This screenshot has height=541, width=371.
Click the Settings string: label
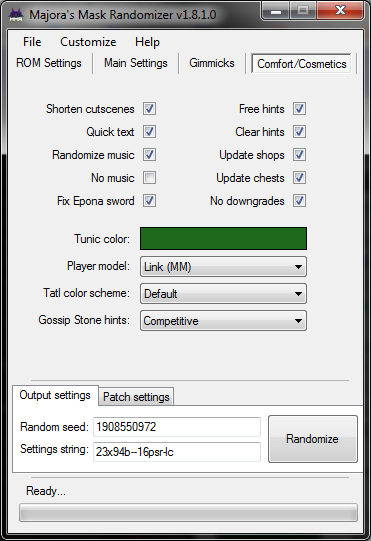click(x=54, y=449)
